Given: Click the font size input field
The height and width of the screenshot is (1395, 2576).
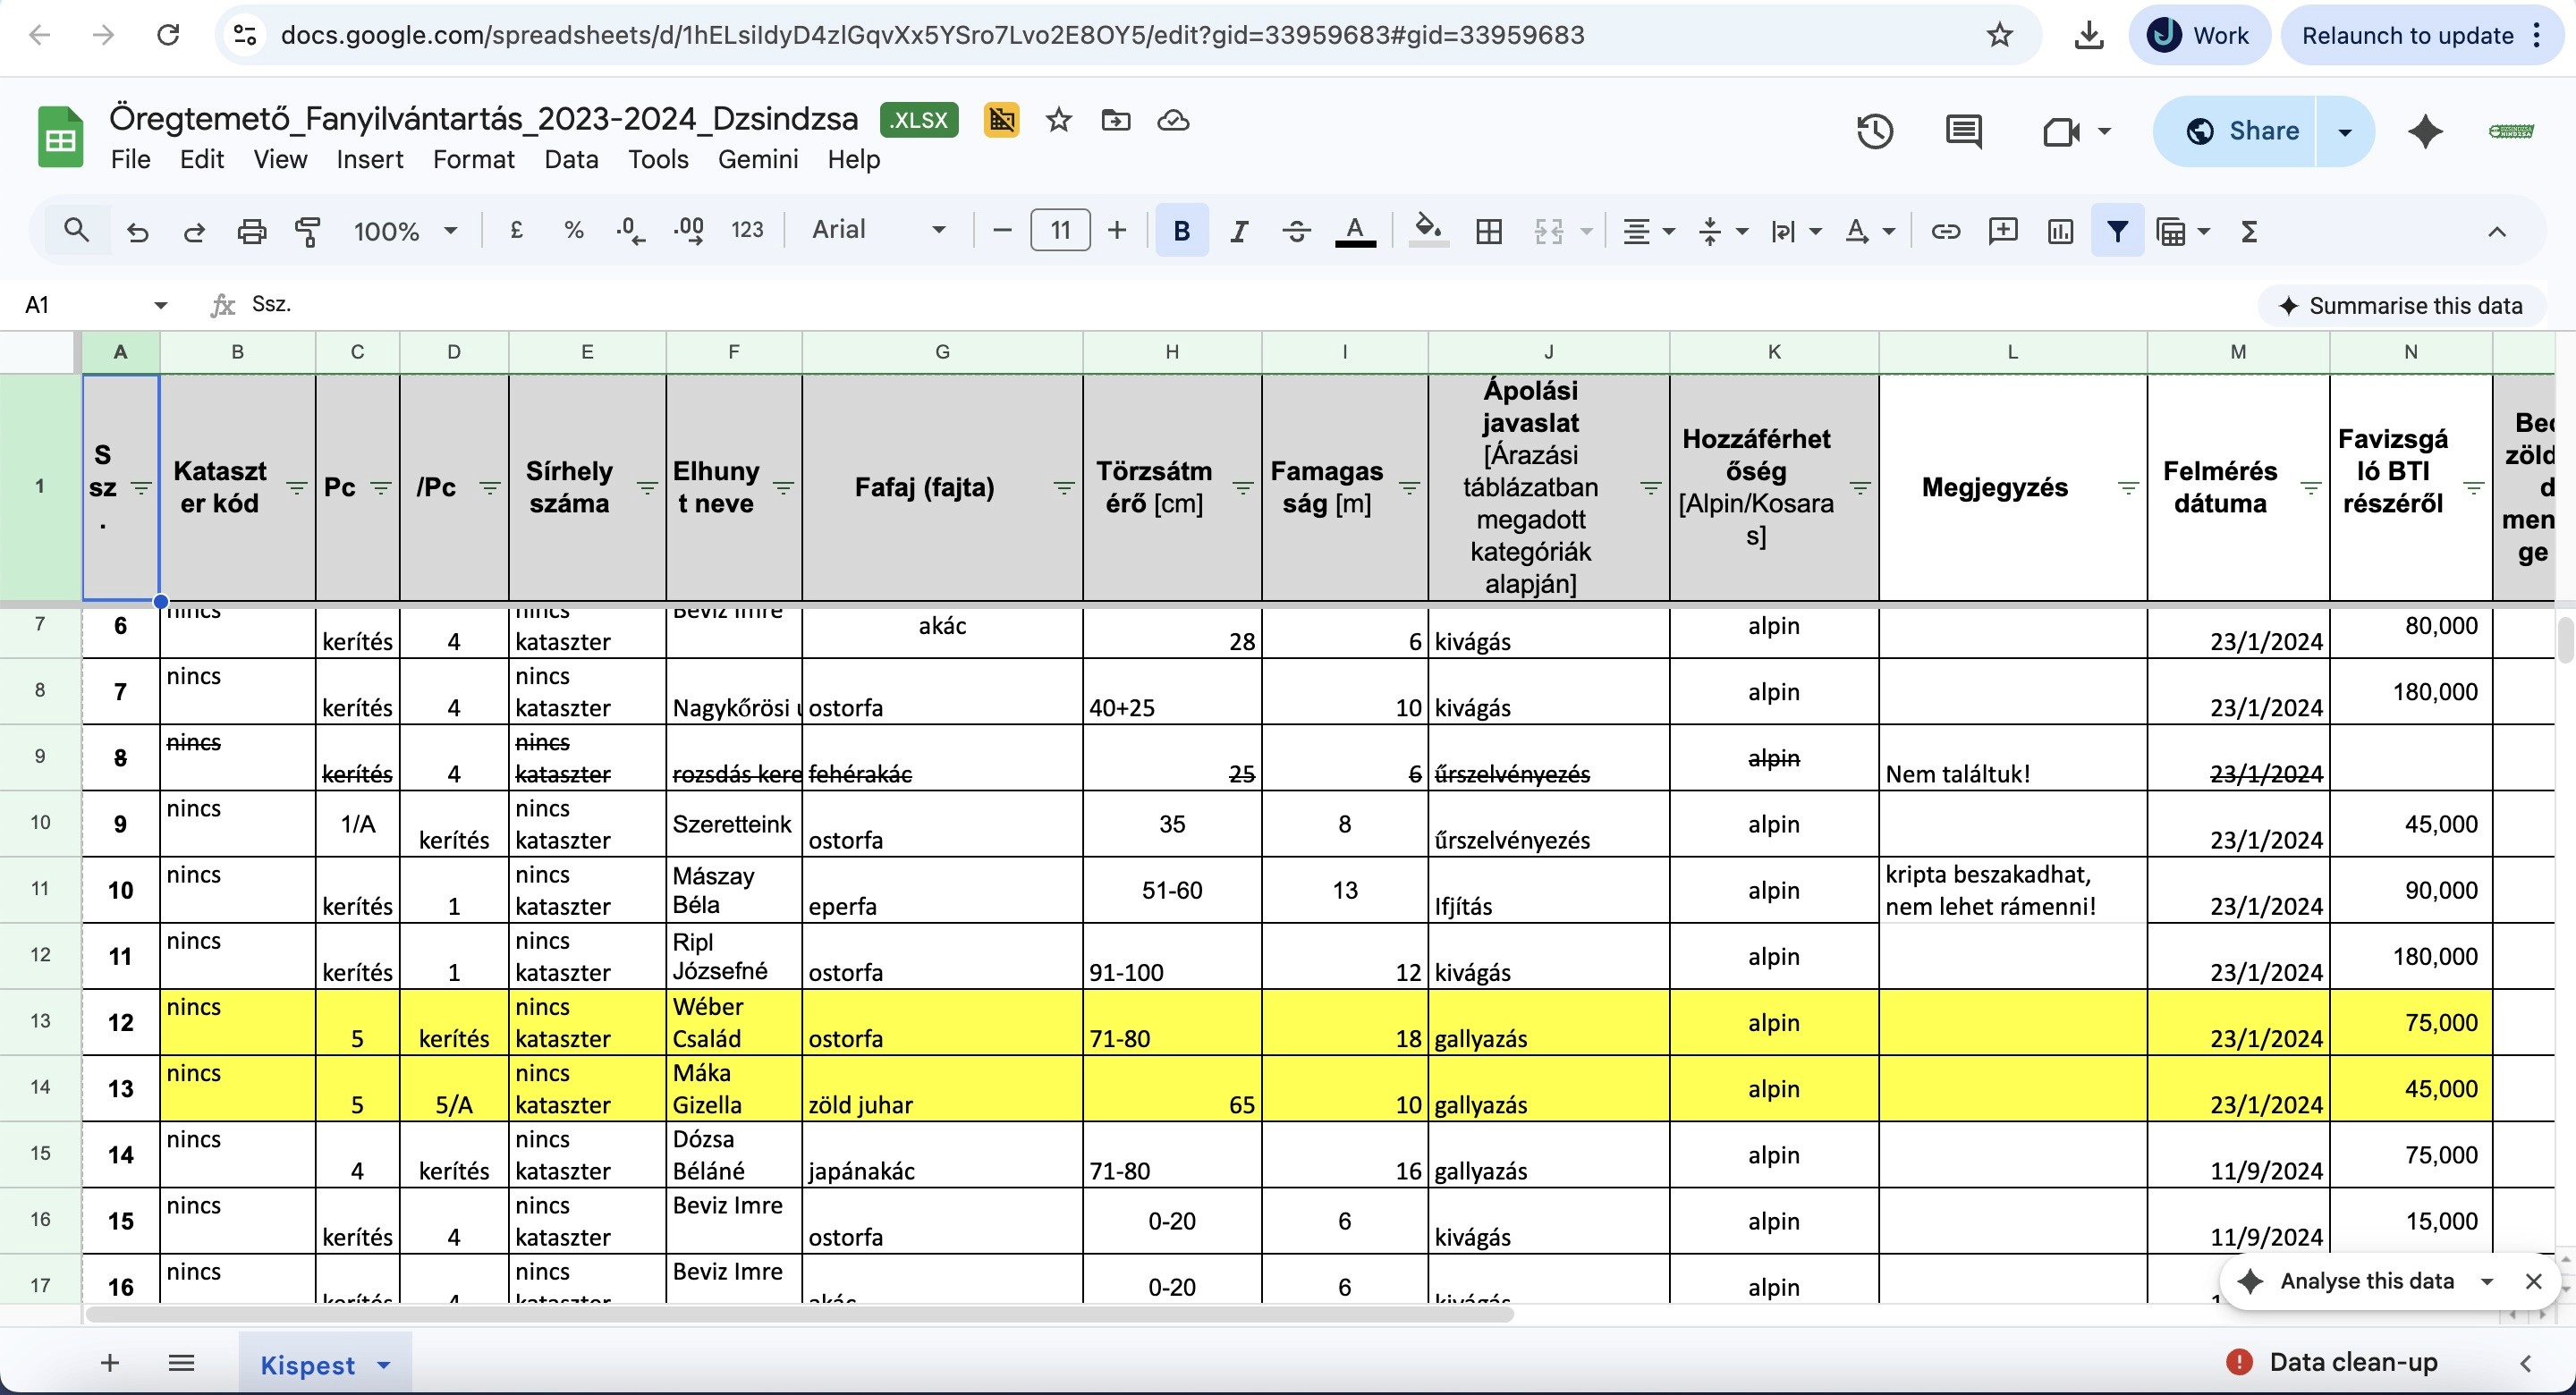Looking at the screenshot, I should point(1059,231).
